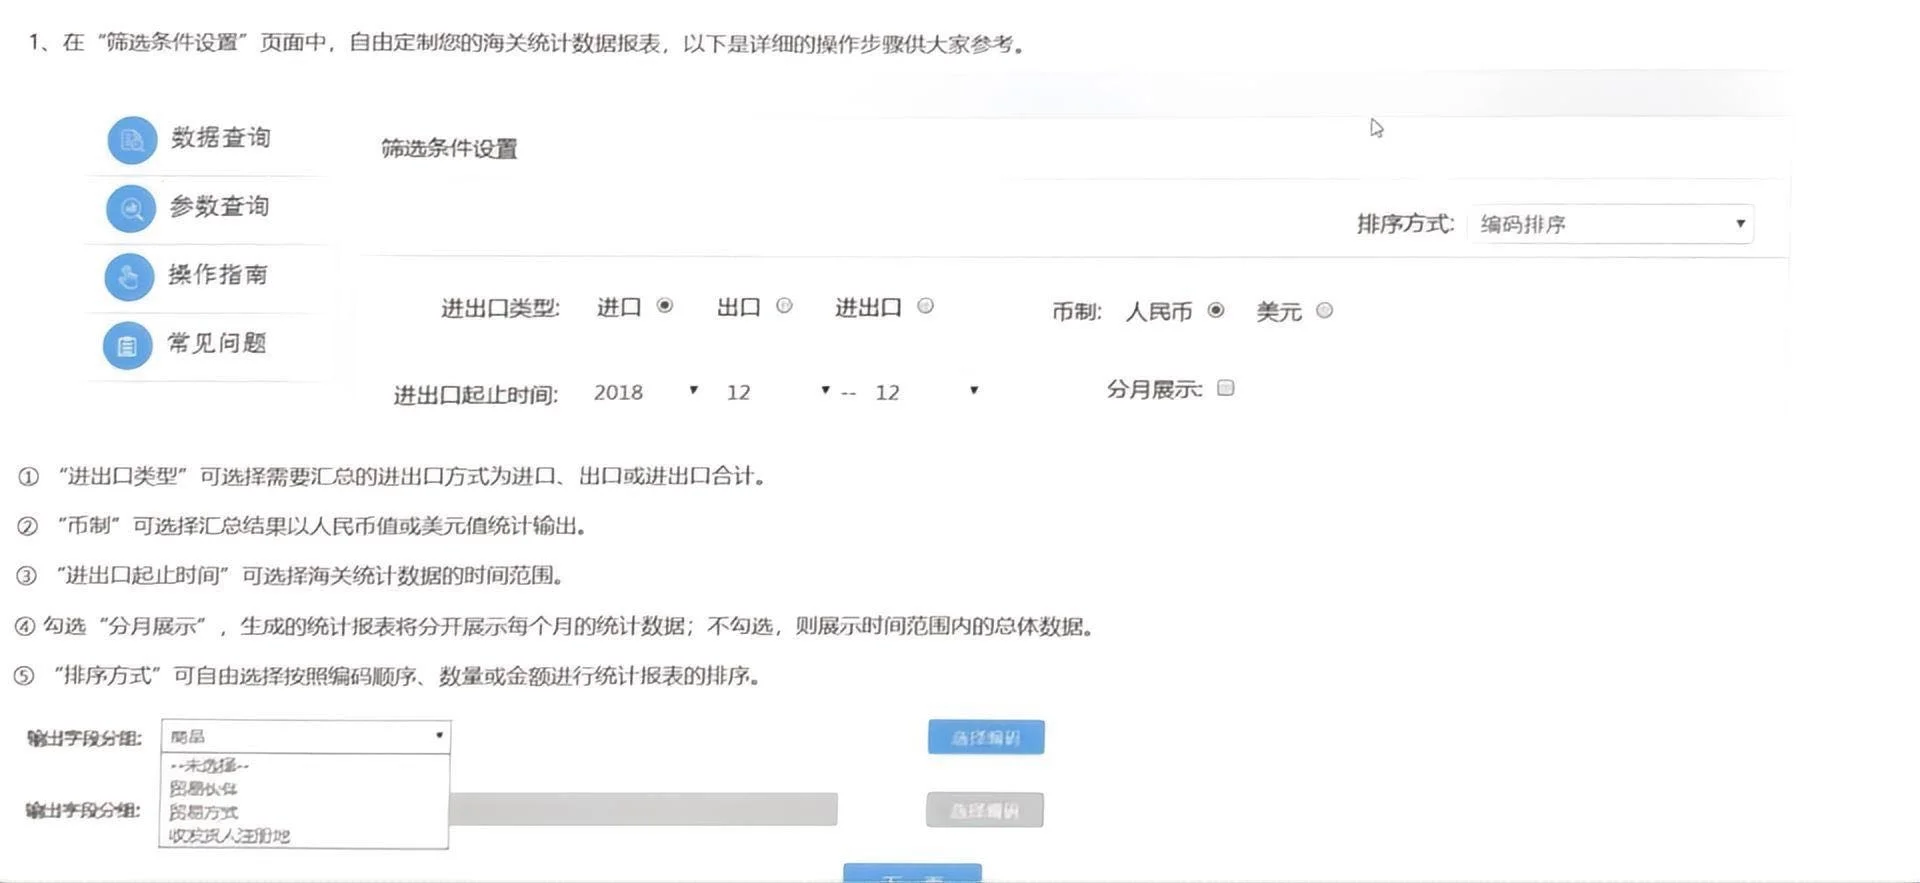Open the 常见问题 menu entry
Viewport: 1920px width, 883px height.
(x=216, y=344)
